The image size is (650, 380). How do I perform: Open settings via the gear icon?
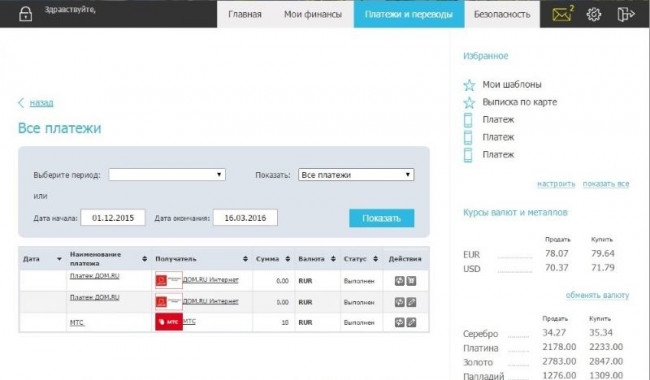[594, 15]
